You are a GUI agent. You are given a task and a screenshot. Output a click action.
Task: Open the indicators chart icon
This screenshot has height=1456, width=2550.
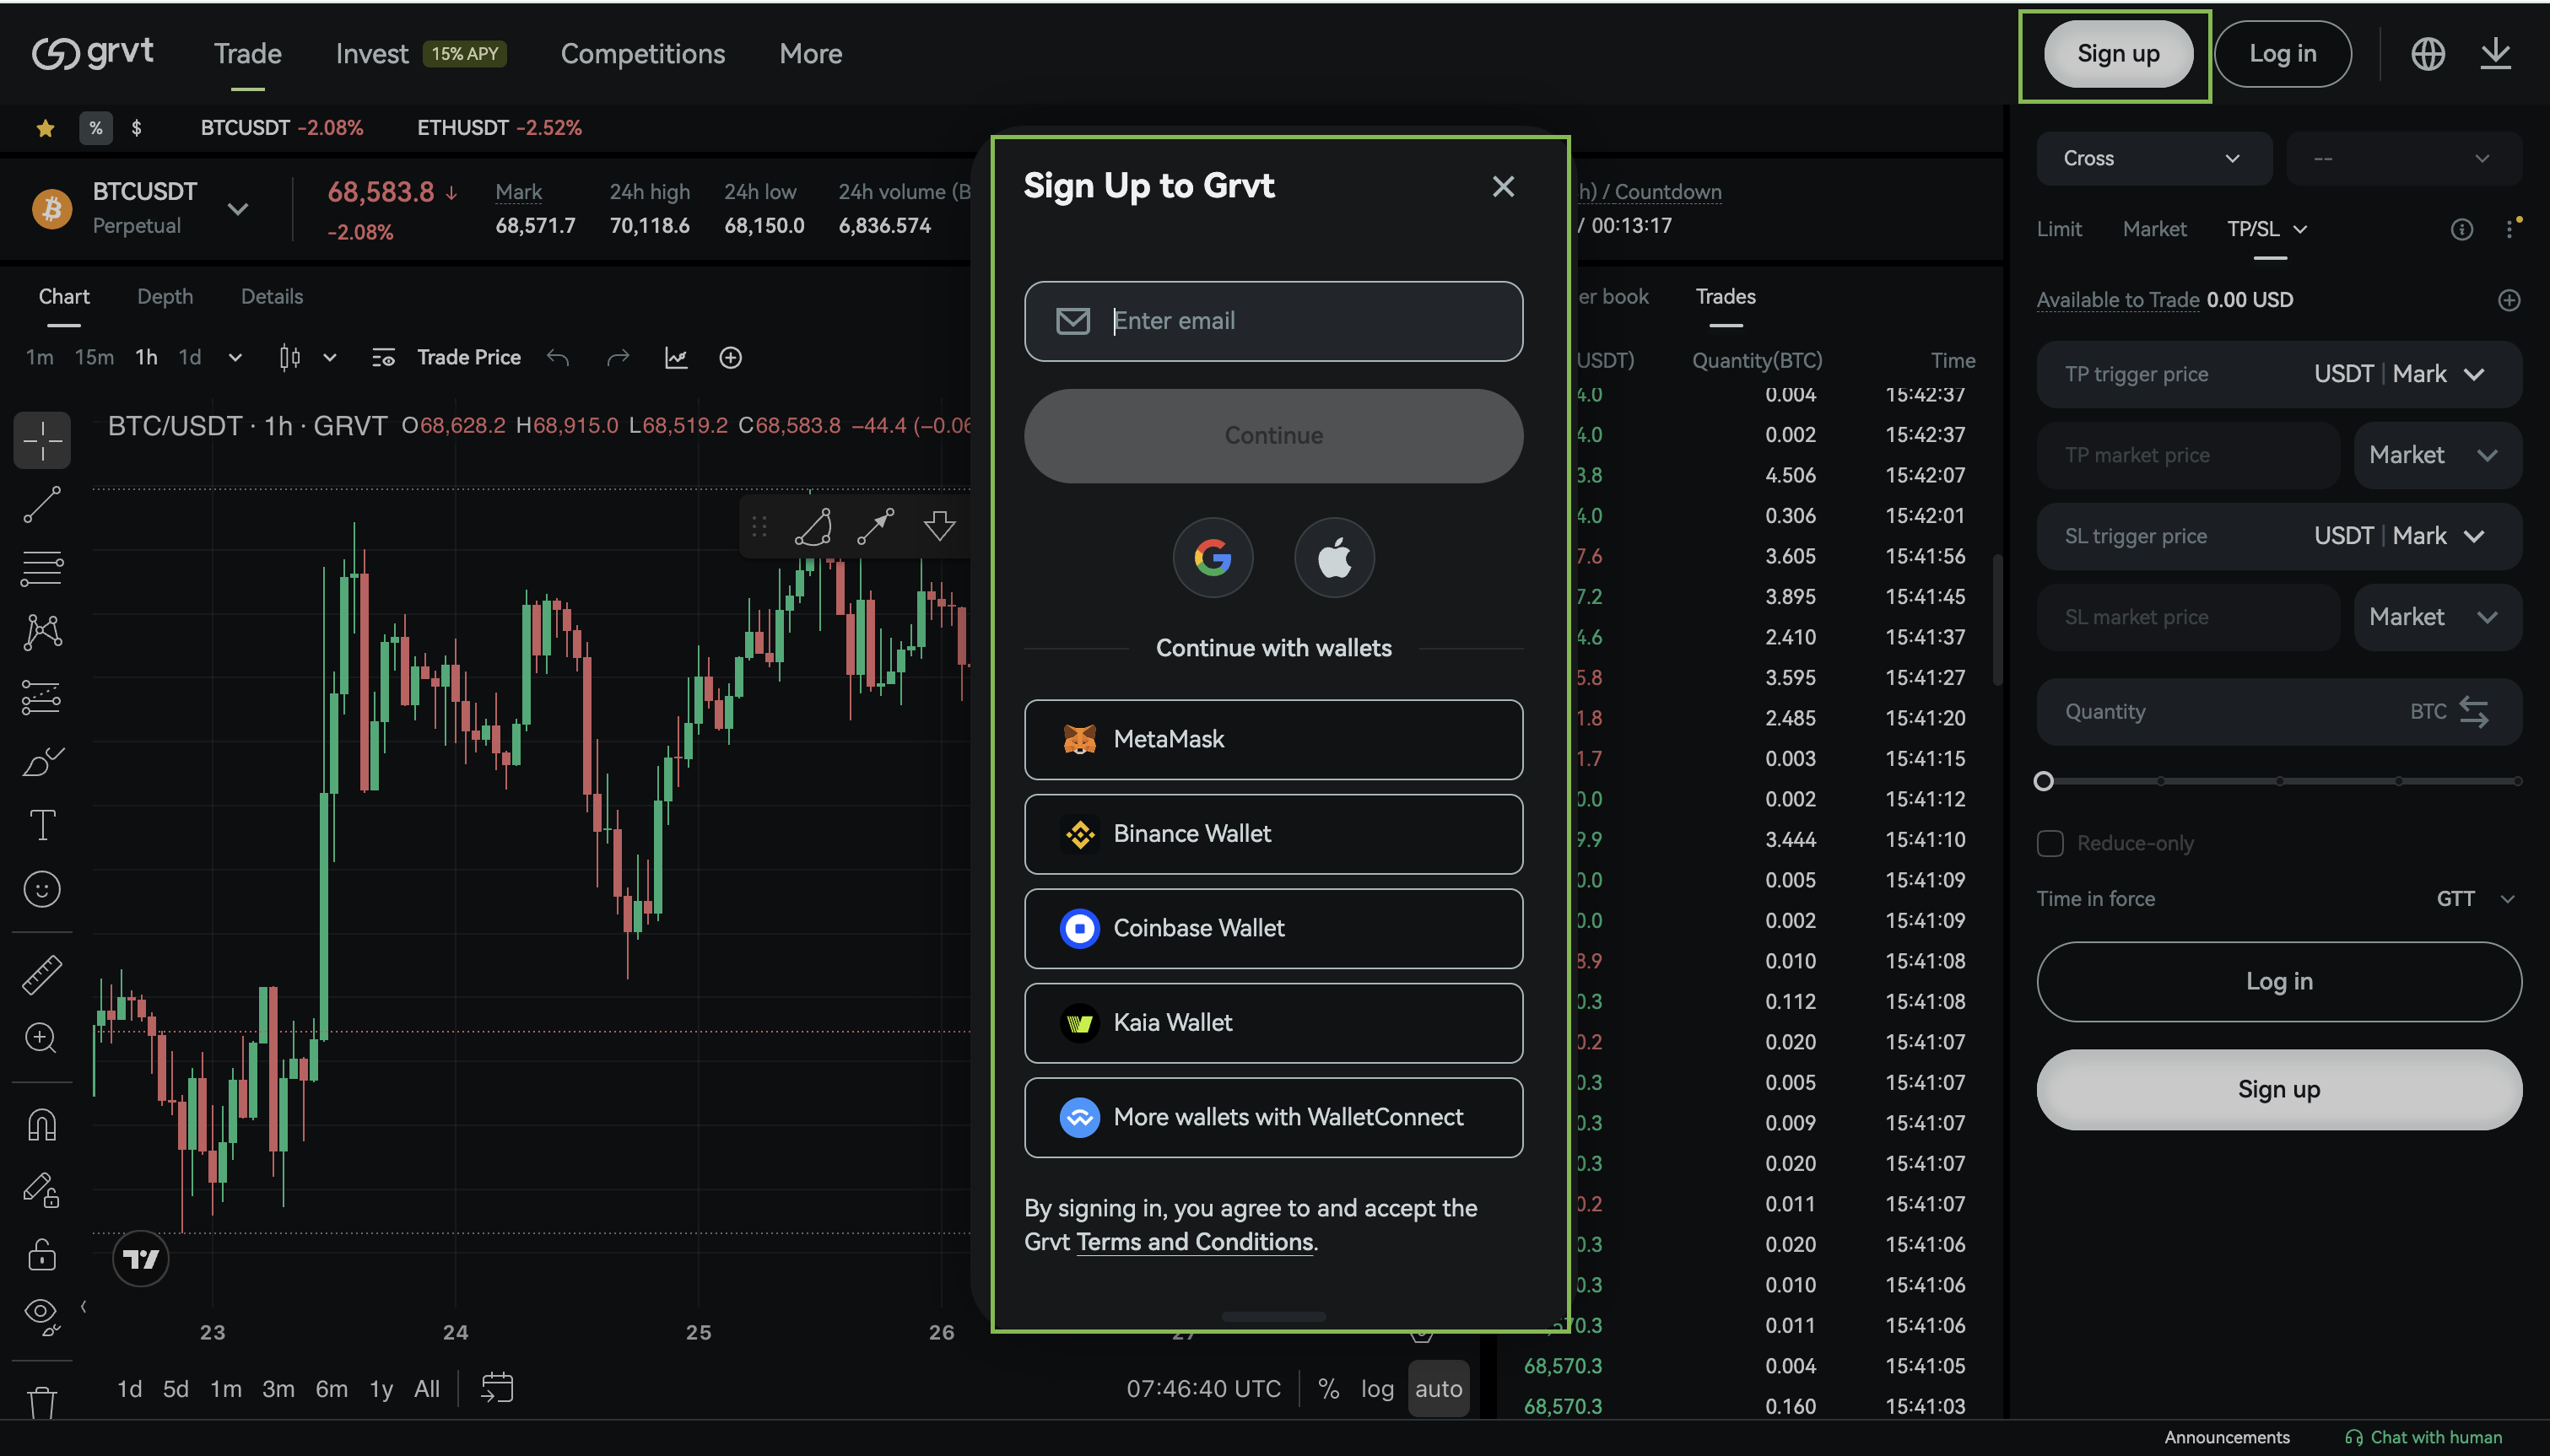click(x=676, y=358)
